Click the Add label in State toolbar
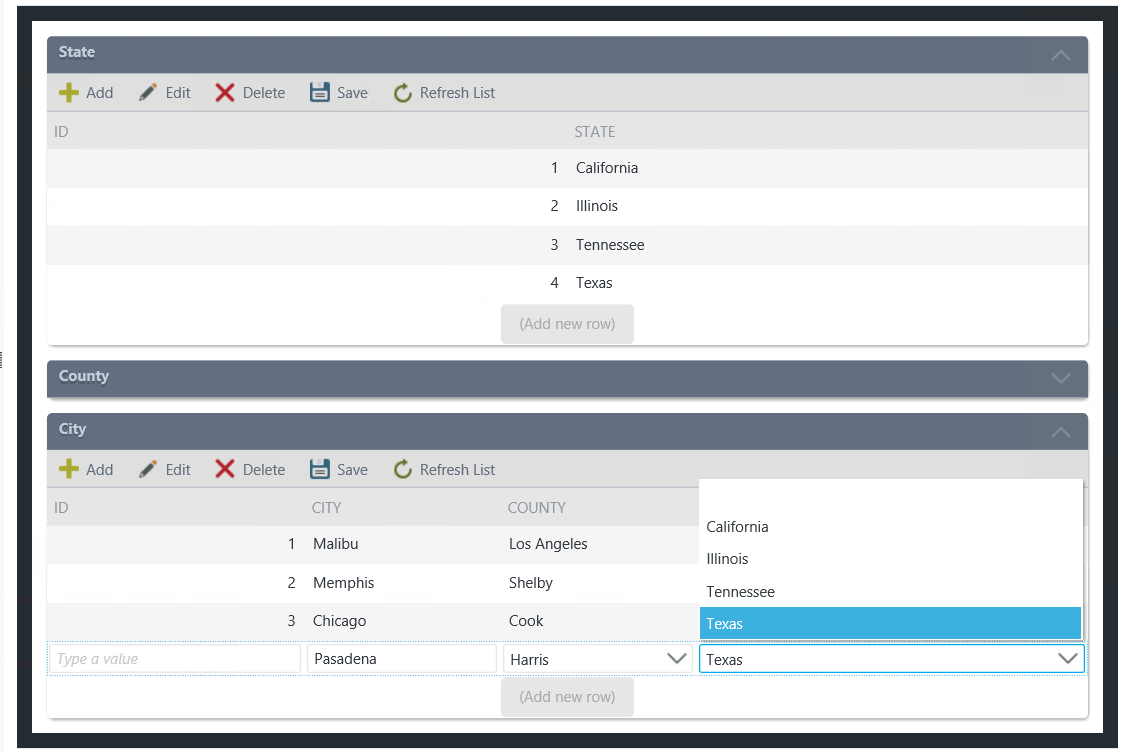The height and width of the screenshot is (753, 1121). point(99,93)
